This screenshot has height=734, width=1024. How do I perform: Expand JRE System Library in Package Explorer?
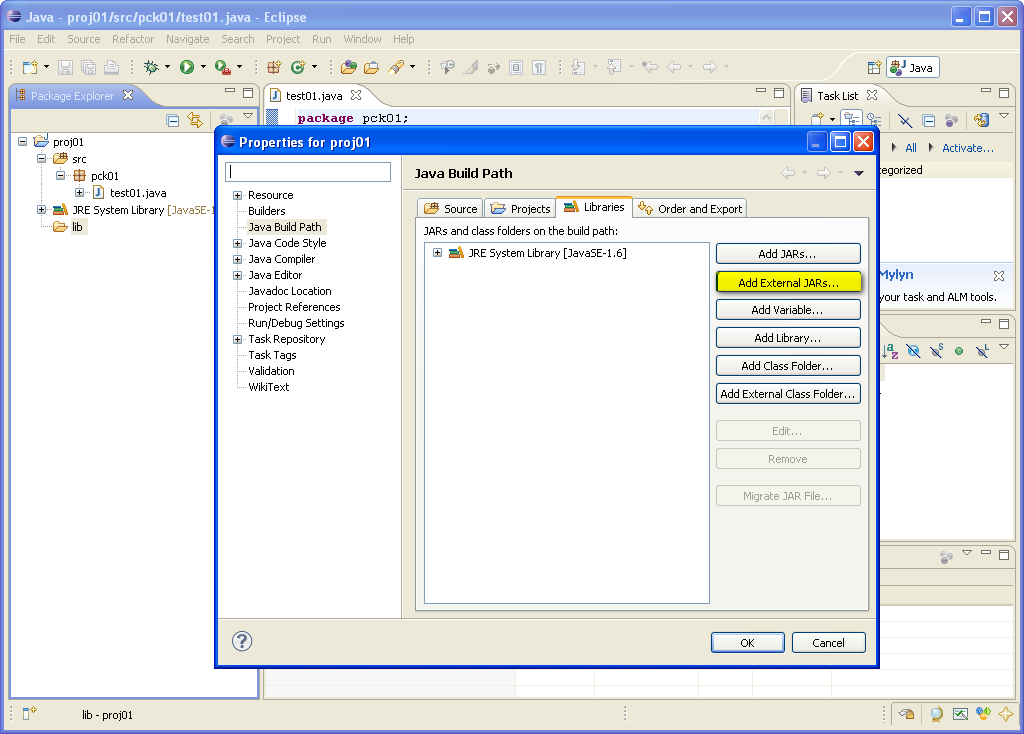42,209
